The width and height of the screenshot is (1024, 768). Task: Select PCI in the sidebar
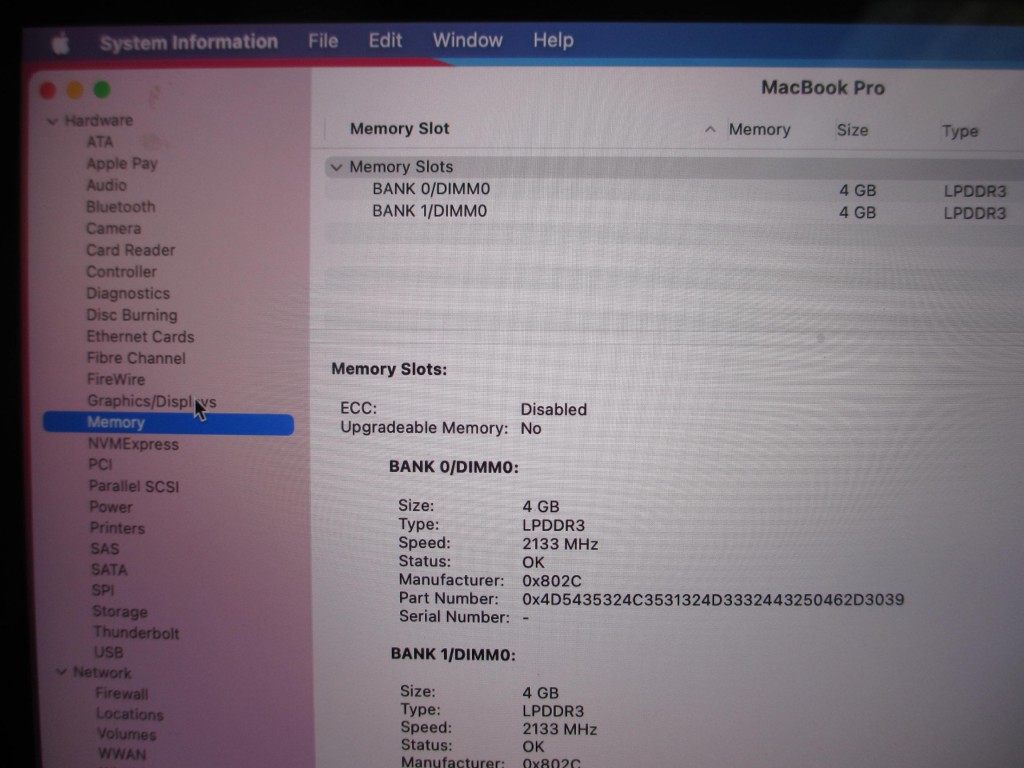pos(101,464)
